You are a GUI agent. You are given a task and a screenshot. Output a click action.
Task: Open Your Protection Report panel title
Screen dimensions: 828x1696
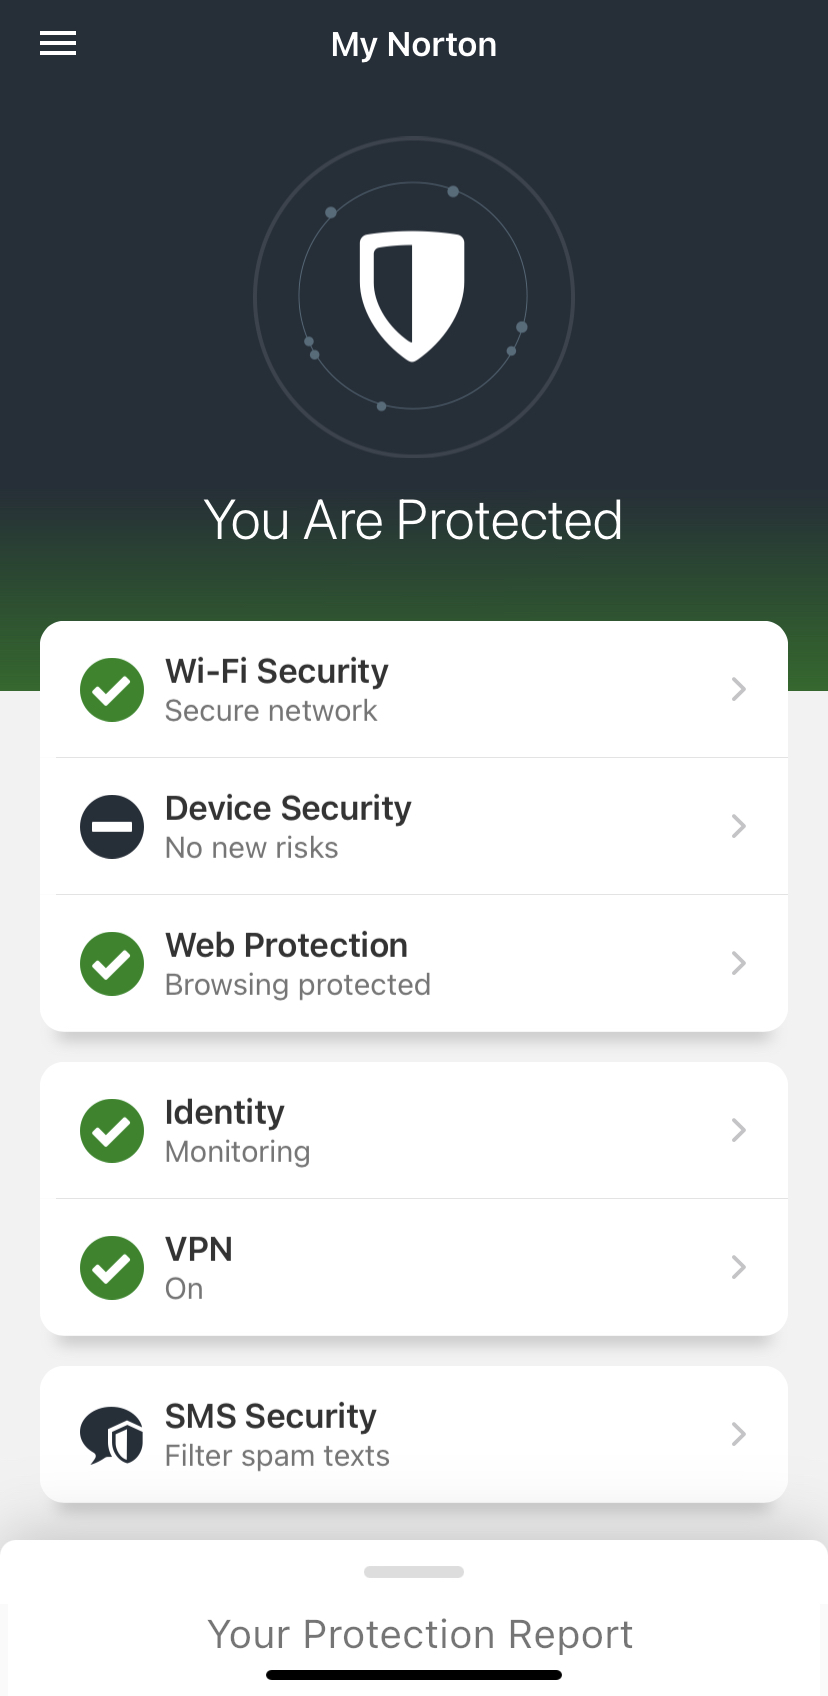tap(420, 1634)
